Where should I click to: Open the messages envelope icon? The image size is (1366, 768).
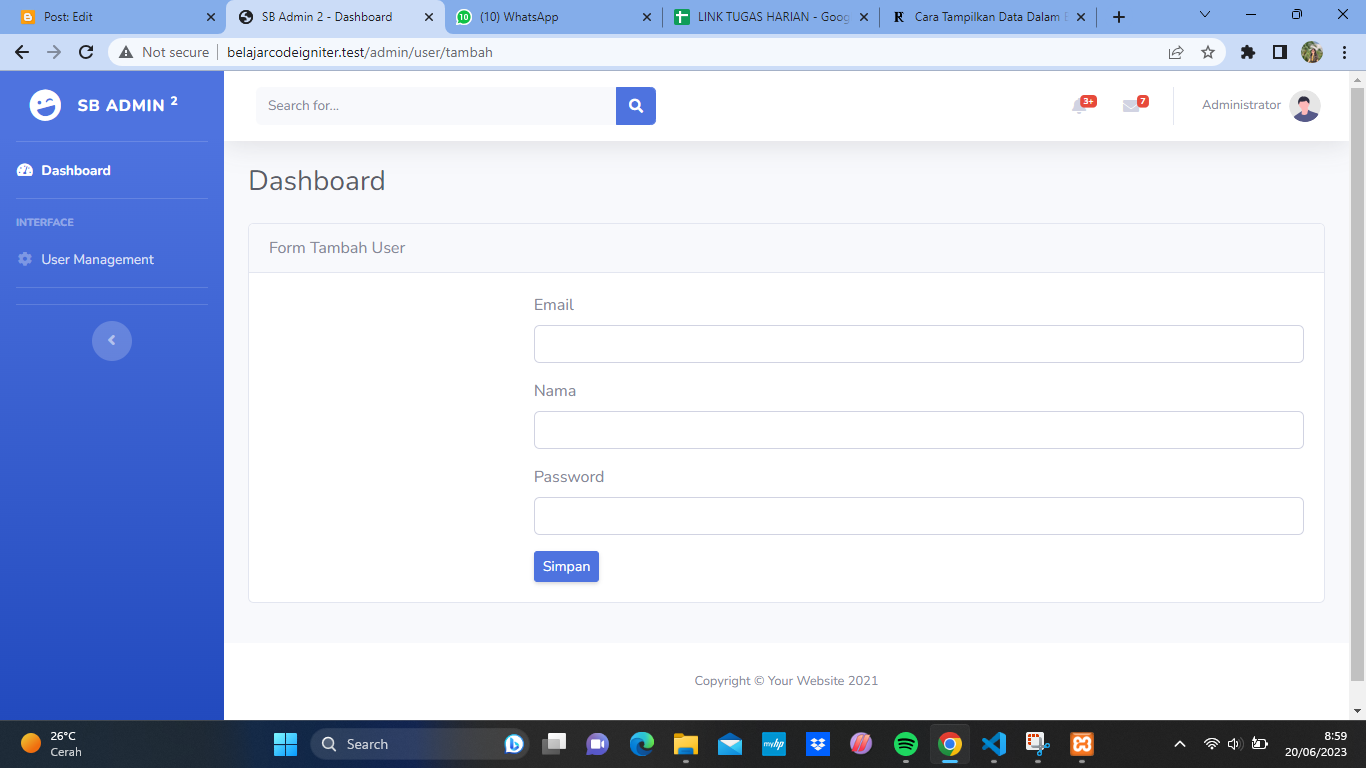(x=1131, y=106)
